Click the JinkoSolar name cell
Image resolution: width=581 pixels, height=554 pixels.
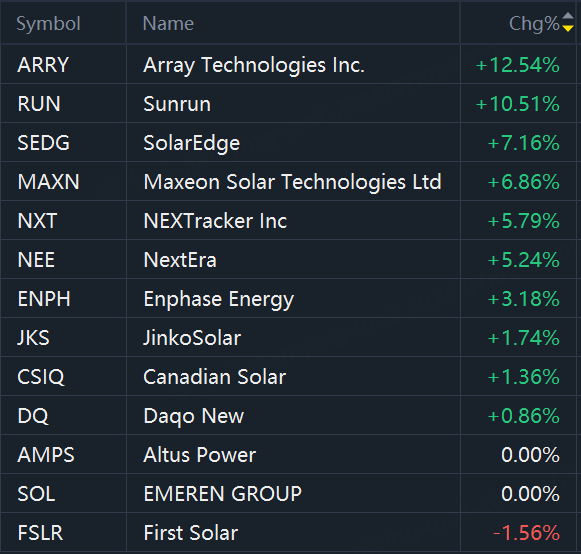293,337
